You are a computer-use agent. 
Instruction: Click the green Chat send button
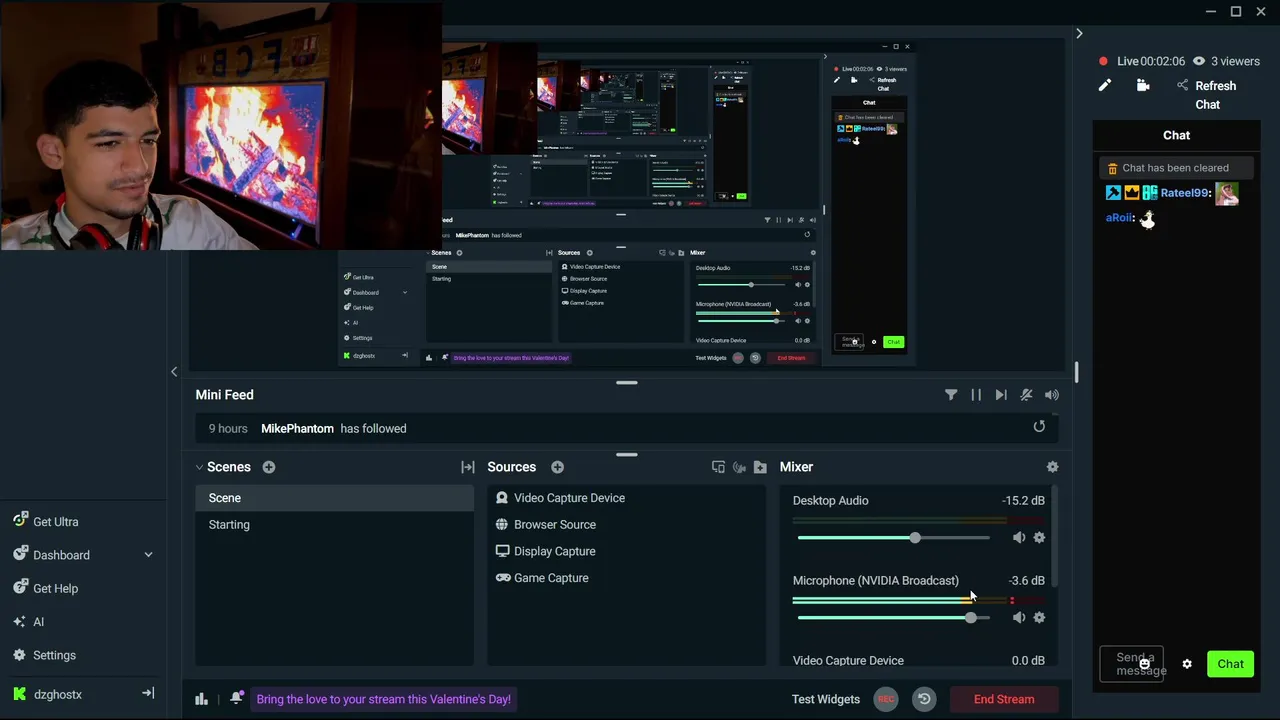point(1230,664)
